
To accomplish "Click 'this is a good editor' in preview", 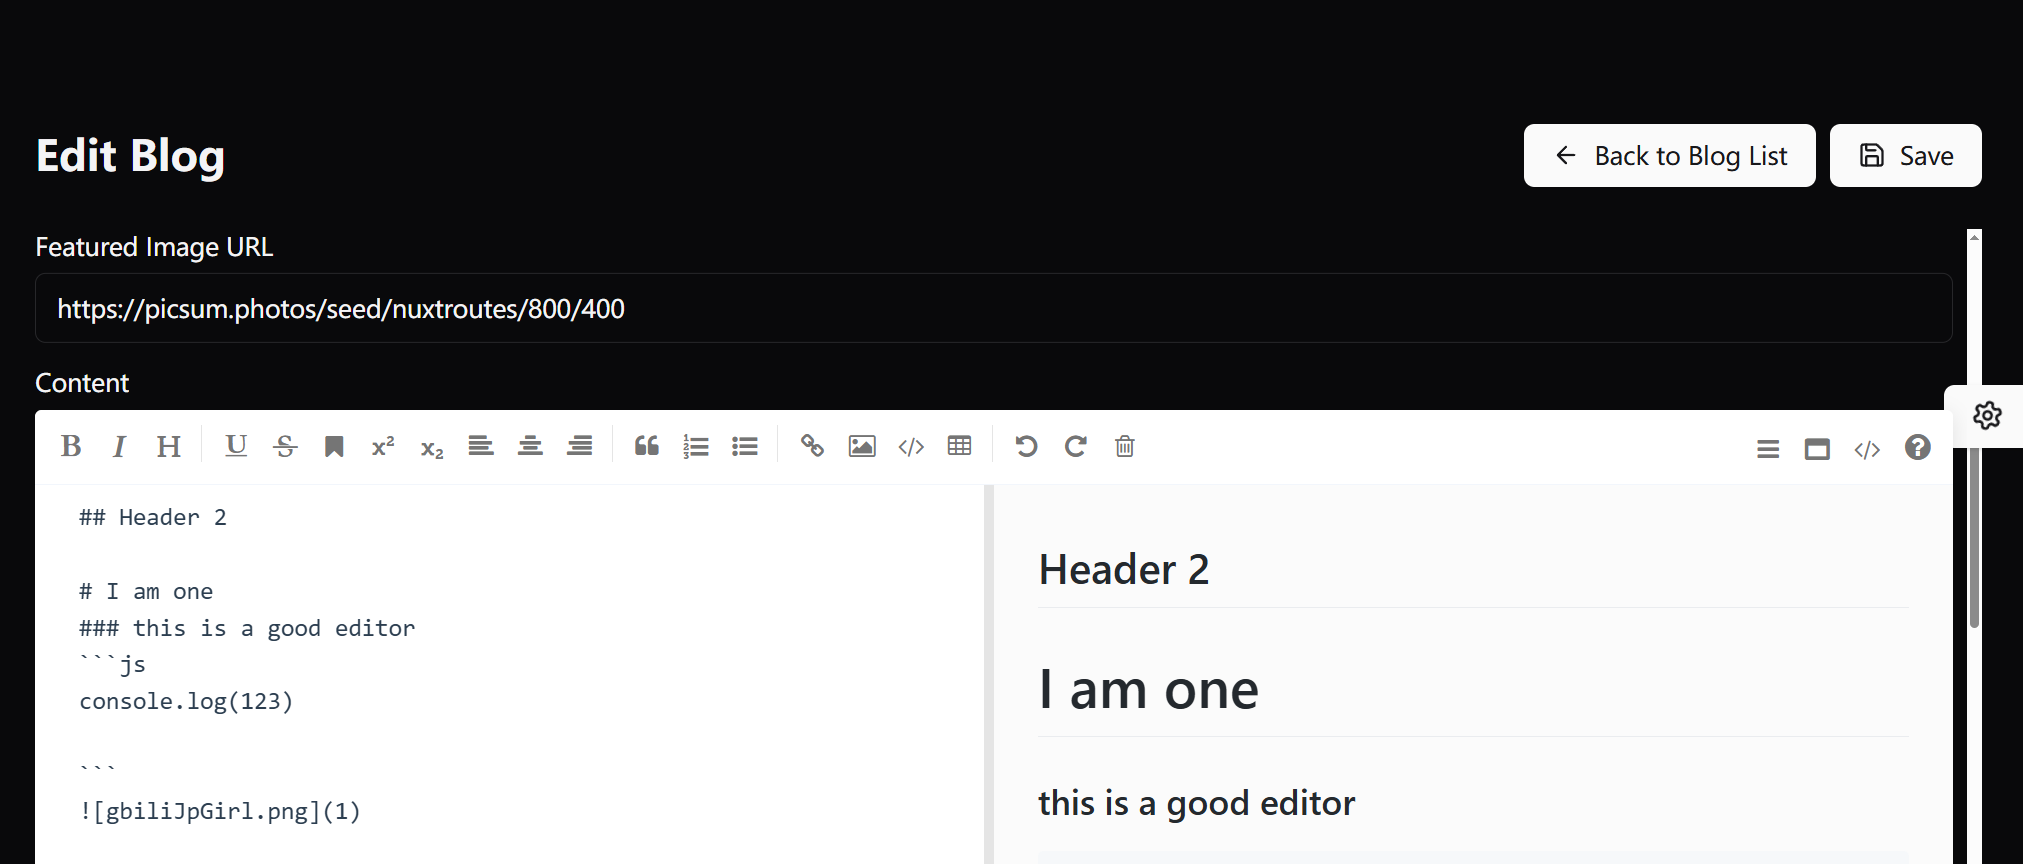I will [1196, 803].
